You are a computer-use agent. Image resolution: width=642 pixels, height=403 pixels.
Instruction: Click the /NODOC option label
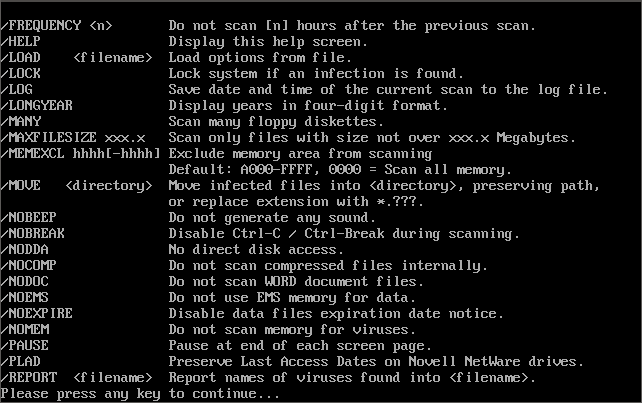pos(24,281)
